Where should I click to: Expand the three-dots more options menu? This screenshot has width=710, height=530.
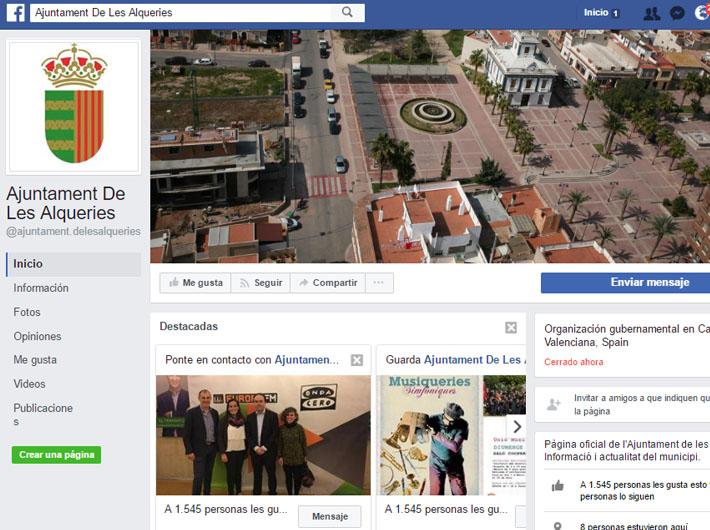click(377, 283)
